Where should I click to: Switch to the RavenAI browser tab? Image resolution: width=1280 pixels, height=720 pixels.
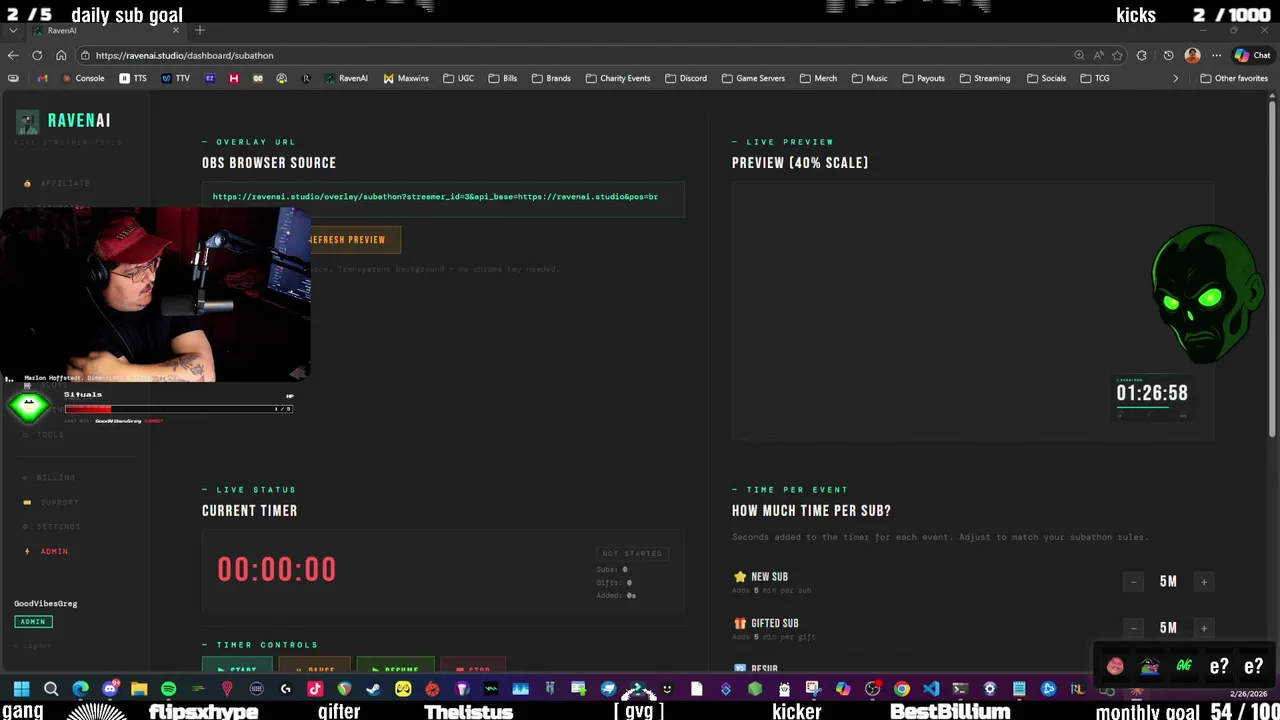pos(105,30)
